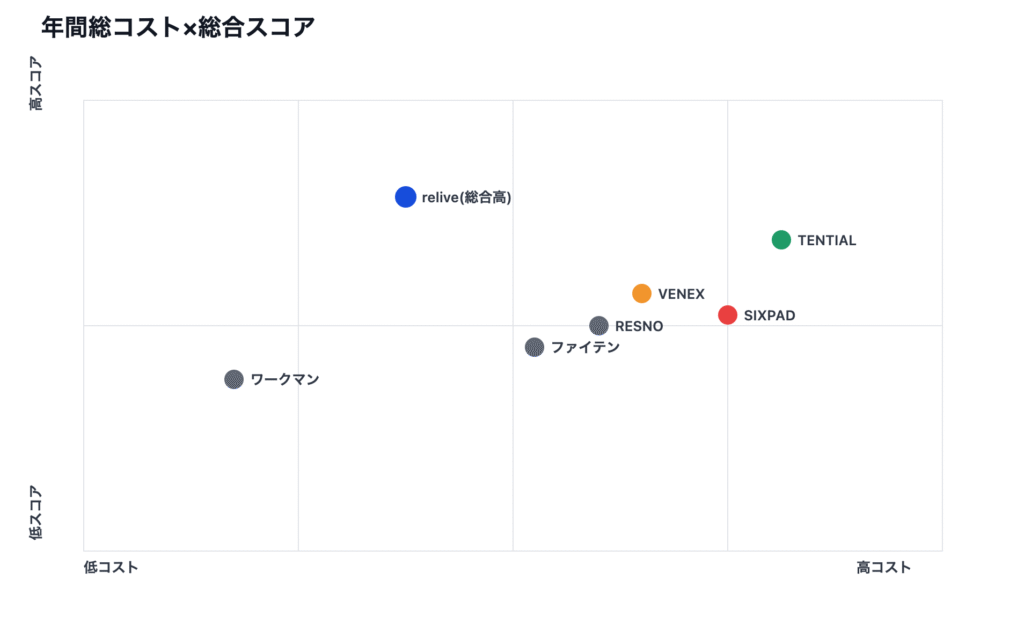The height and width of the screenshot is (631, 1024).
Task: Click the orange VENEX dot
Action: 642,293
